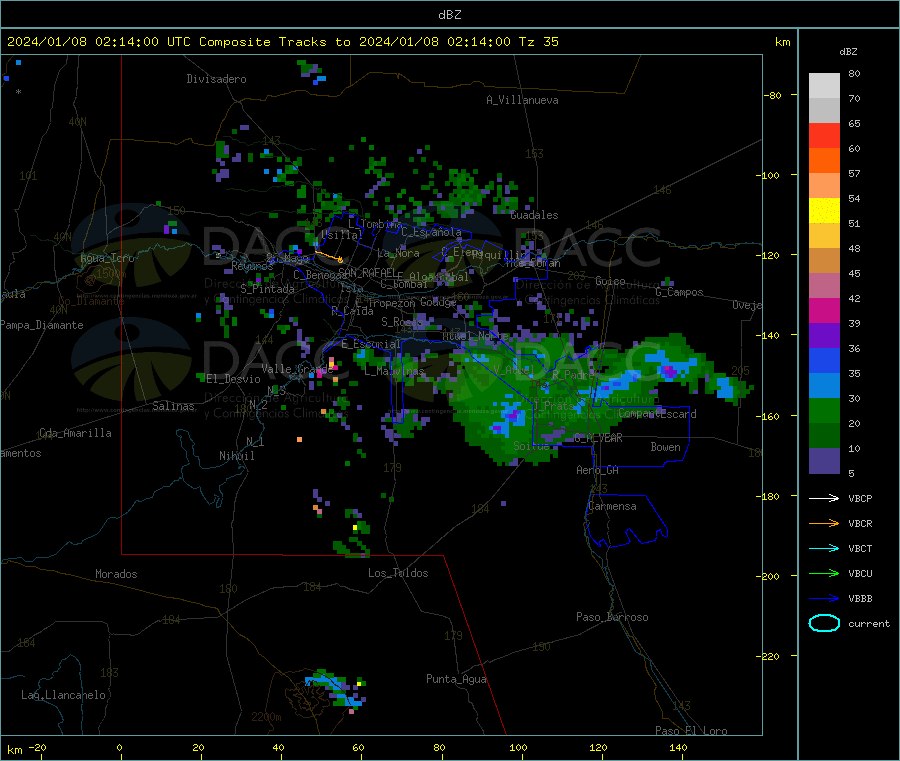This screenshot has width=900, height=761.
Task: Click the light blue 30 dBZ color swatch
Action: [824, 386]
